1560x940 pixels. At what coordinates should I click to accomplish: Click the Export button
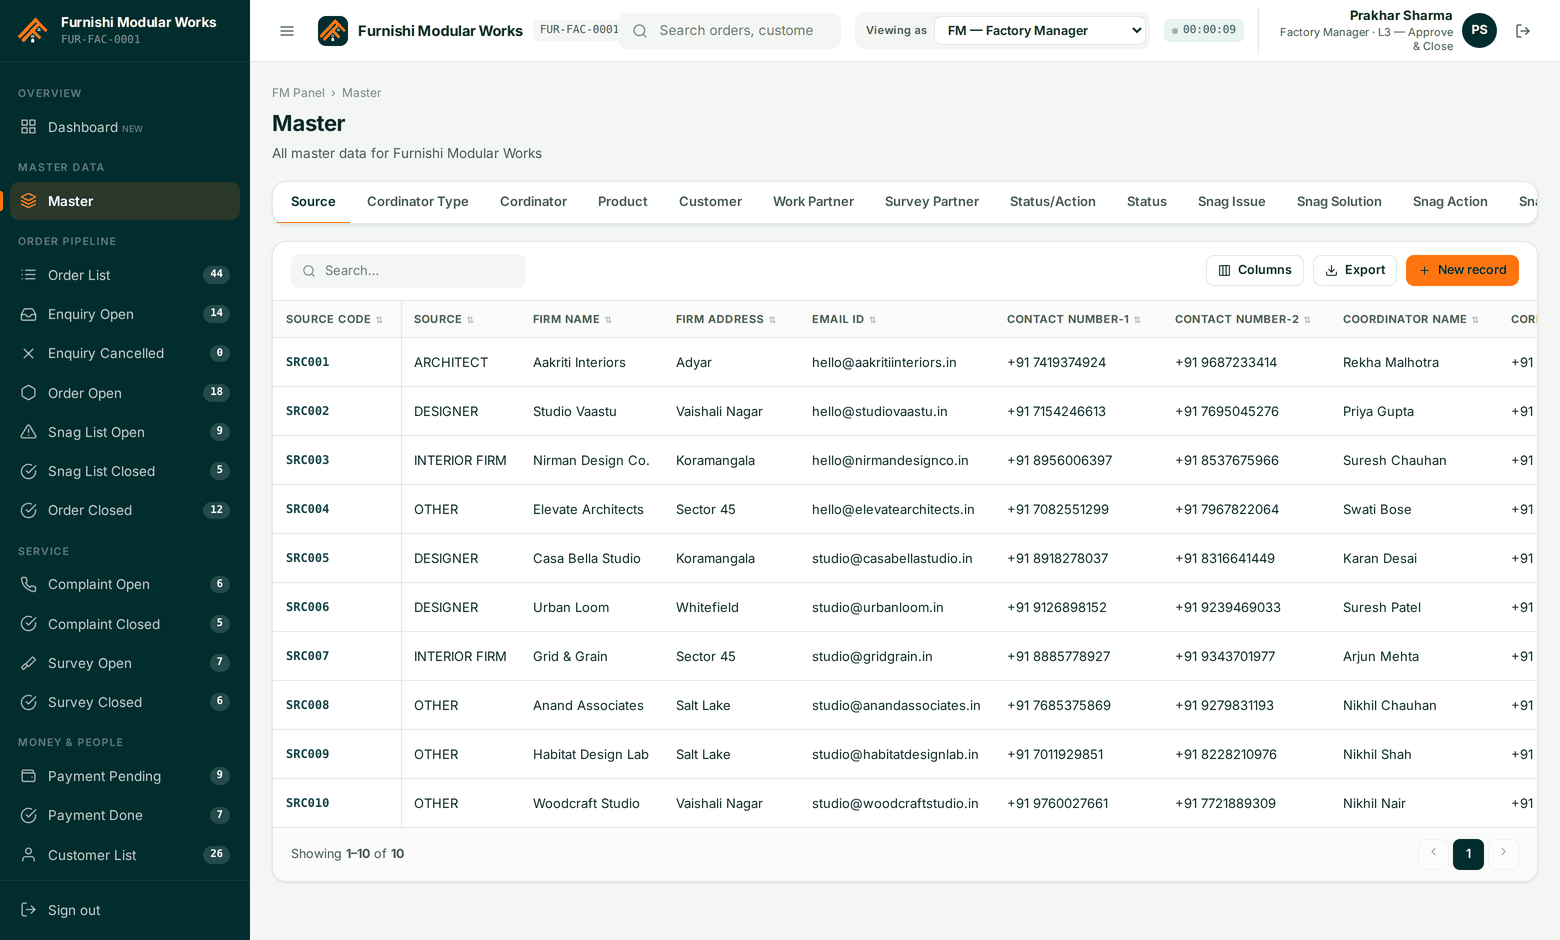[1355, 270]
